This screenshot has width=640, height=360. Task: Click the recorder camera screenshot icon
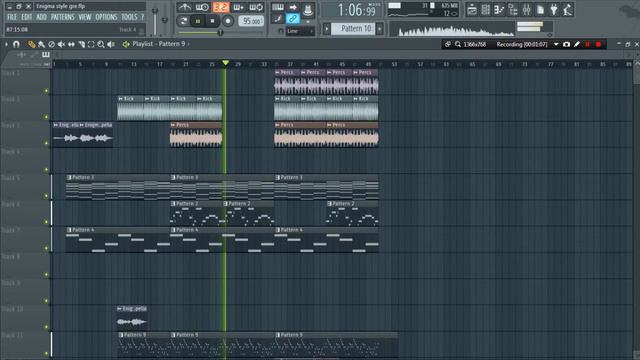click(567, 44)
